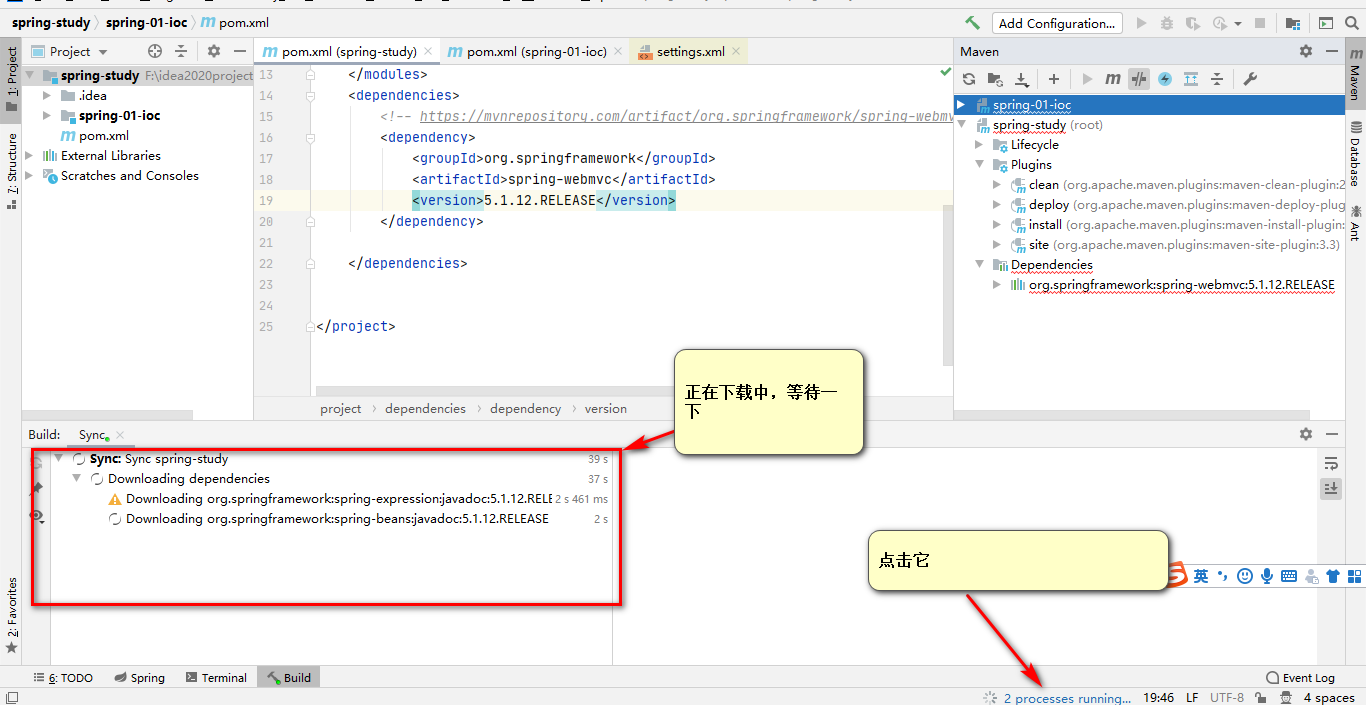This screenshot has height=705, width=1366.
Task: Open the IDE settings gear on Build panel
Action: pos(1306,434)
